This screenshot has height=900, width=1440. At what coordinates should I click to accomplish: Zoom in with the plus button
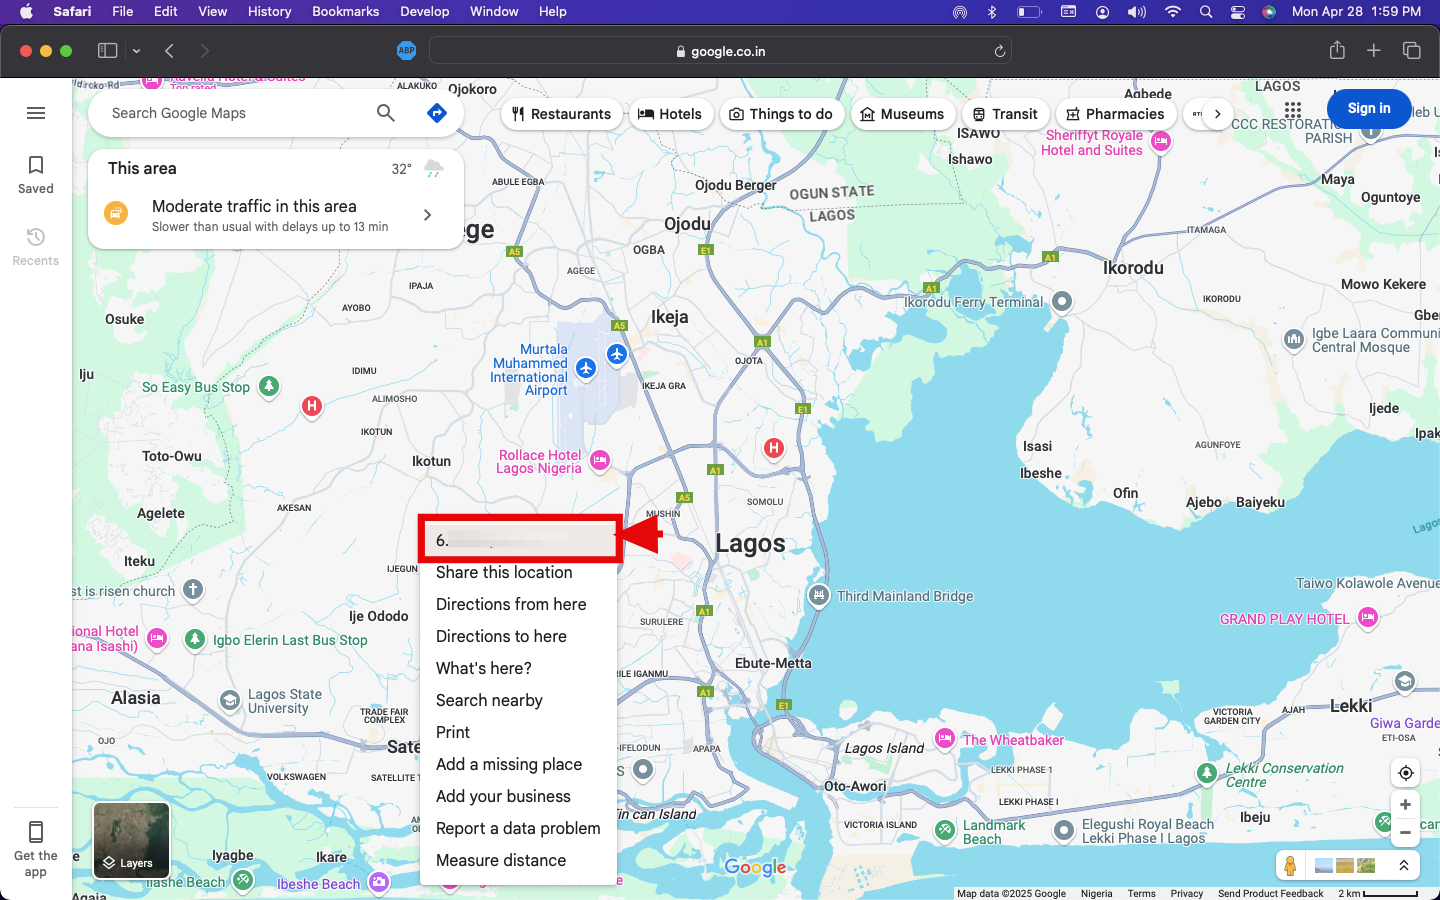click(x=1405, y=805)
